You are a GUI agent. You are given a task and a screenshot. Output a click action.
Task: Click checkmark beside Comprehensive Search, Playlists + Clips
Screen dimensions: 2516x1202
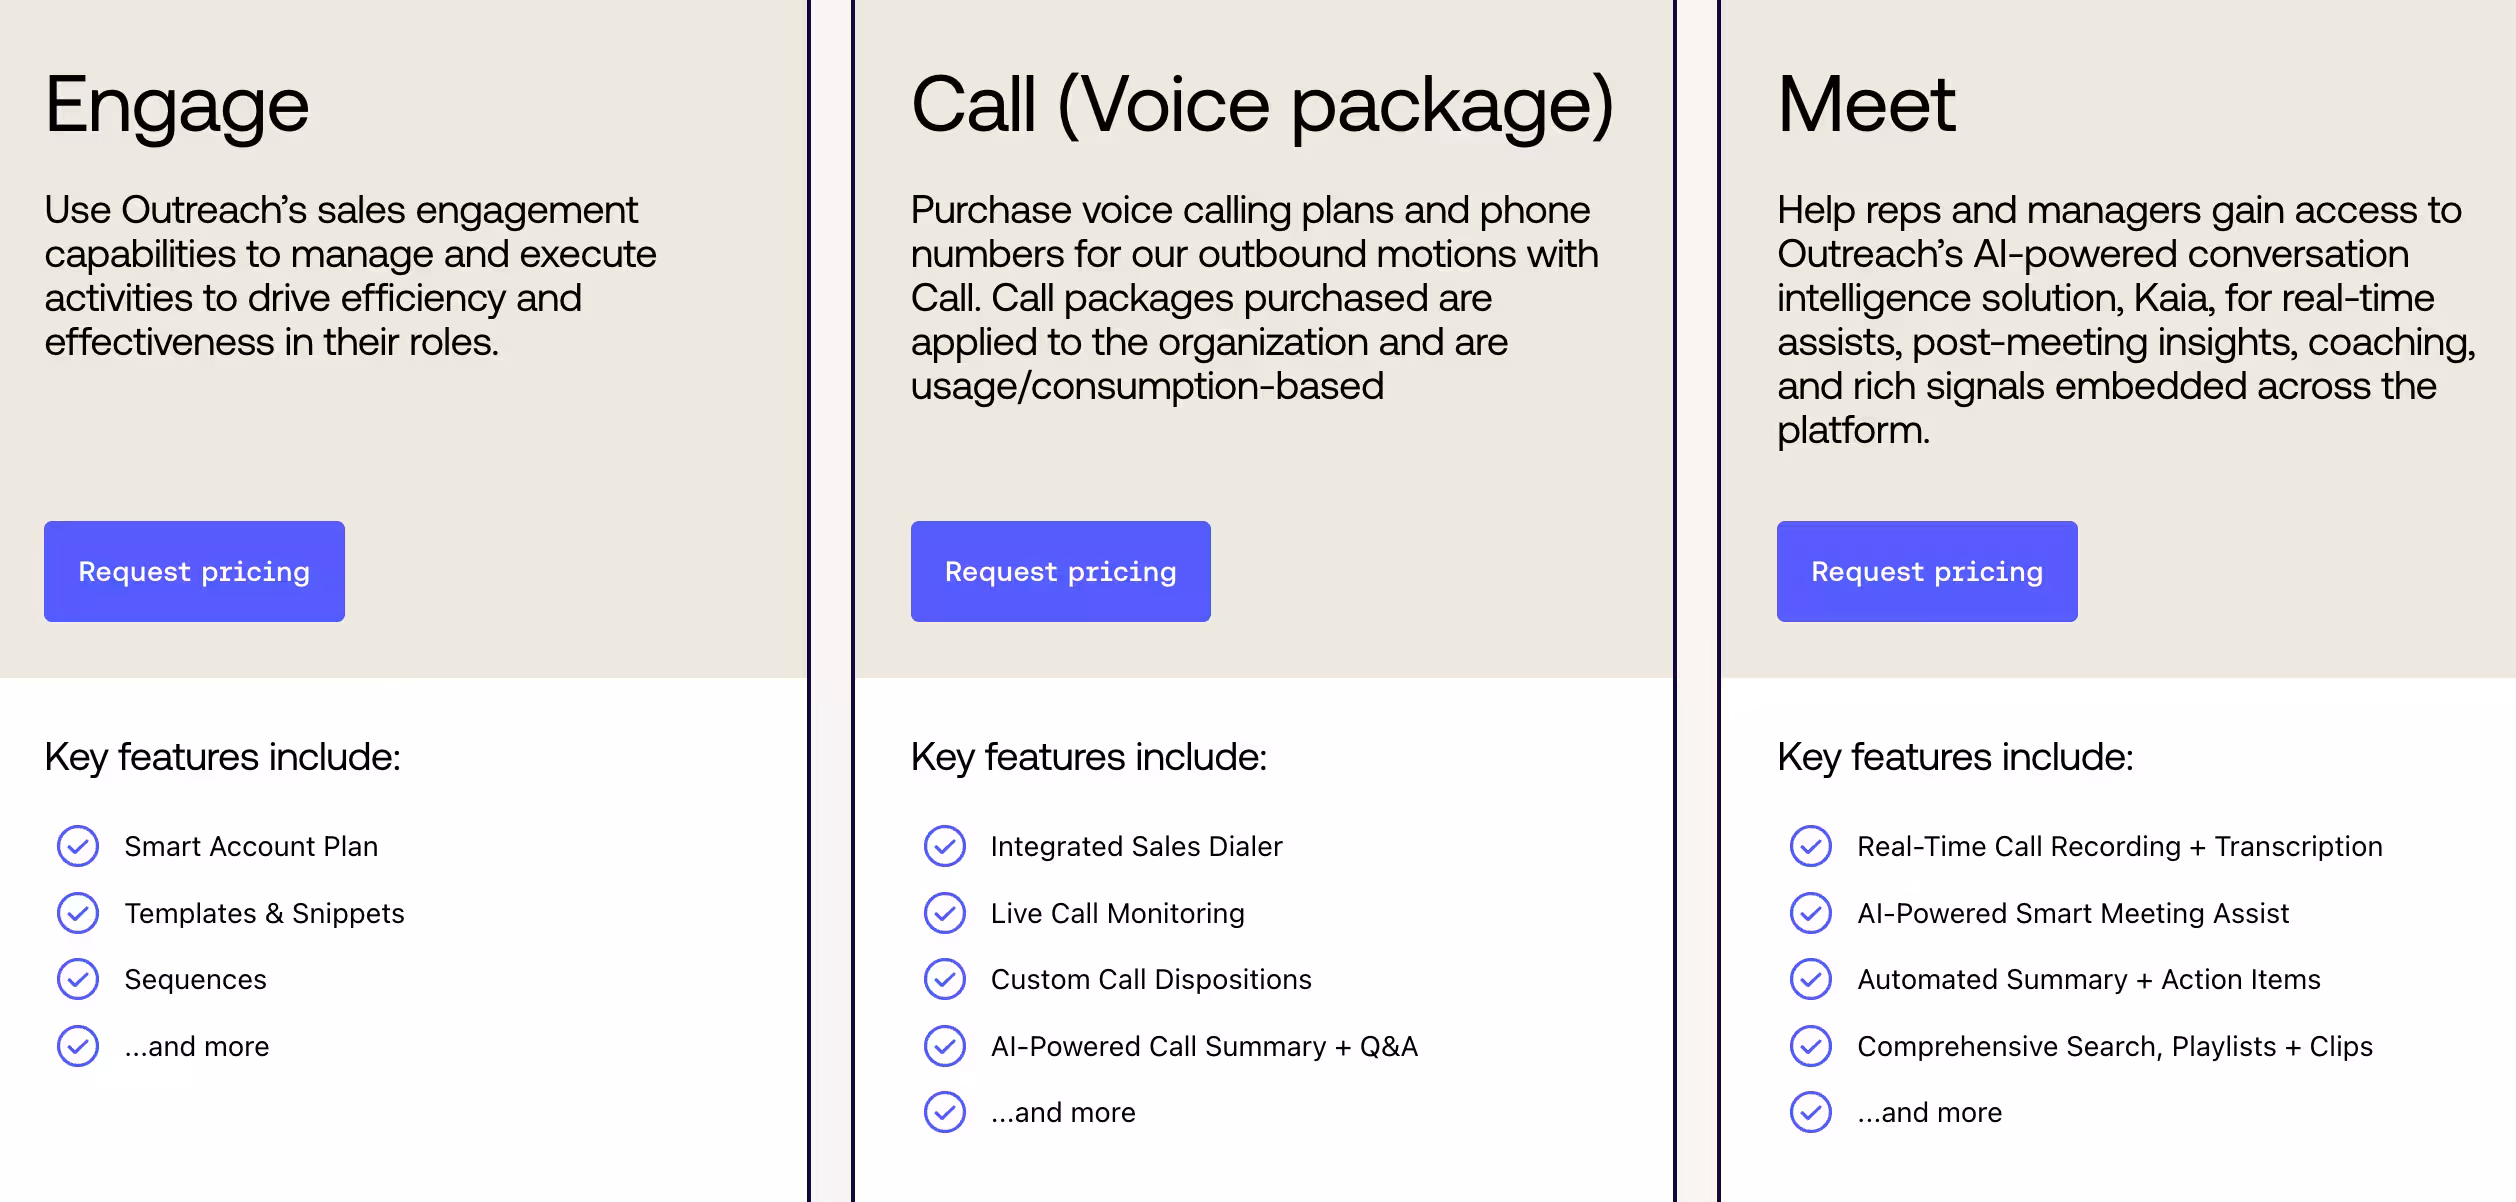1811,1046
